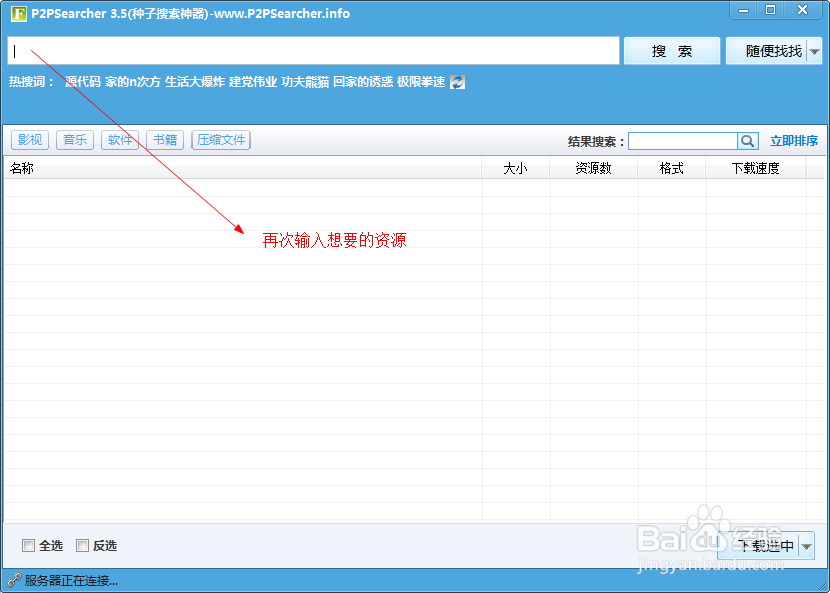Open the 下载选中 dropdown arrow
Viewport: 830px width, 593px height.
(x=807, y=546)
